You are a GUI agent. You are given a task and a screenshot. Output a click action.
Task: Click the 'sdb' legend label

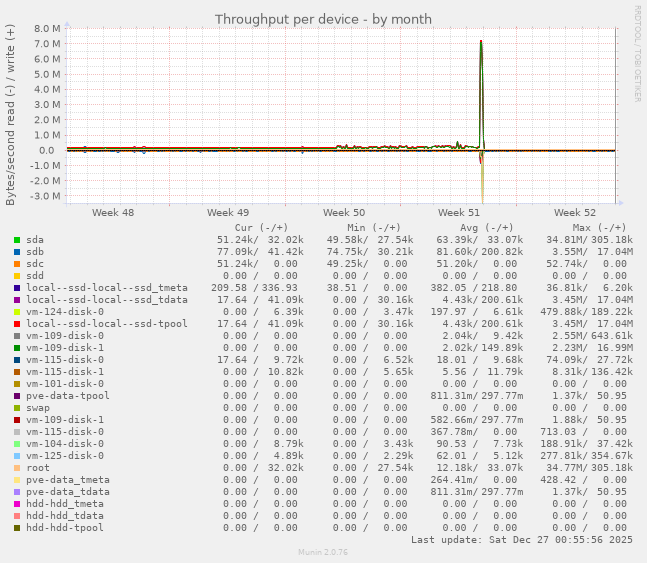click(35, 252)
